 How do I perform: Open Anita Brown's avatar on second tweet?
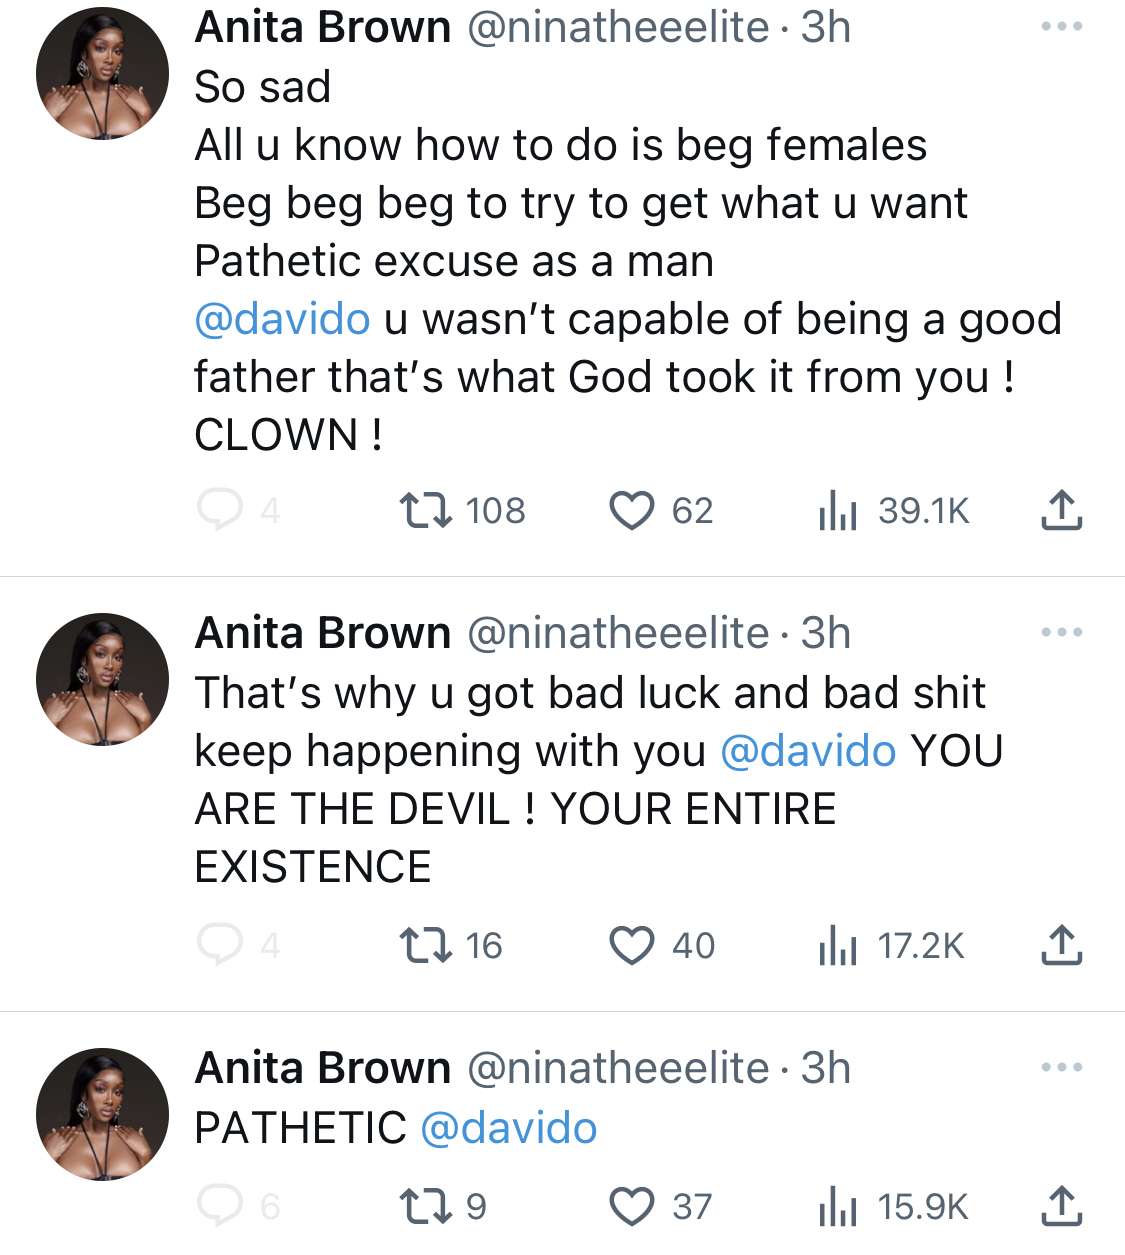(102, 679)
